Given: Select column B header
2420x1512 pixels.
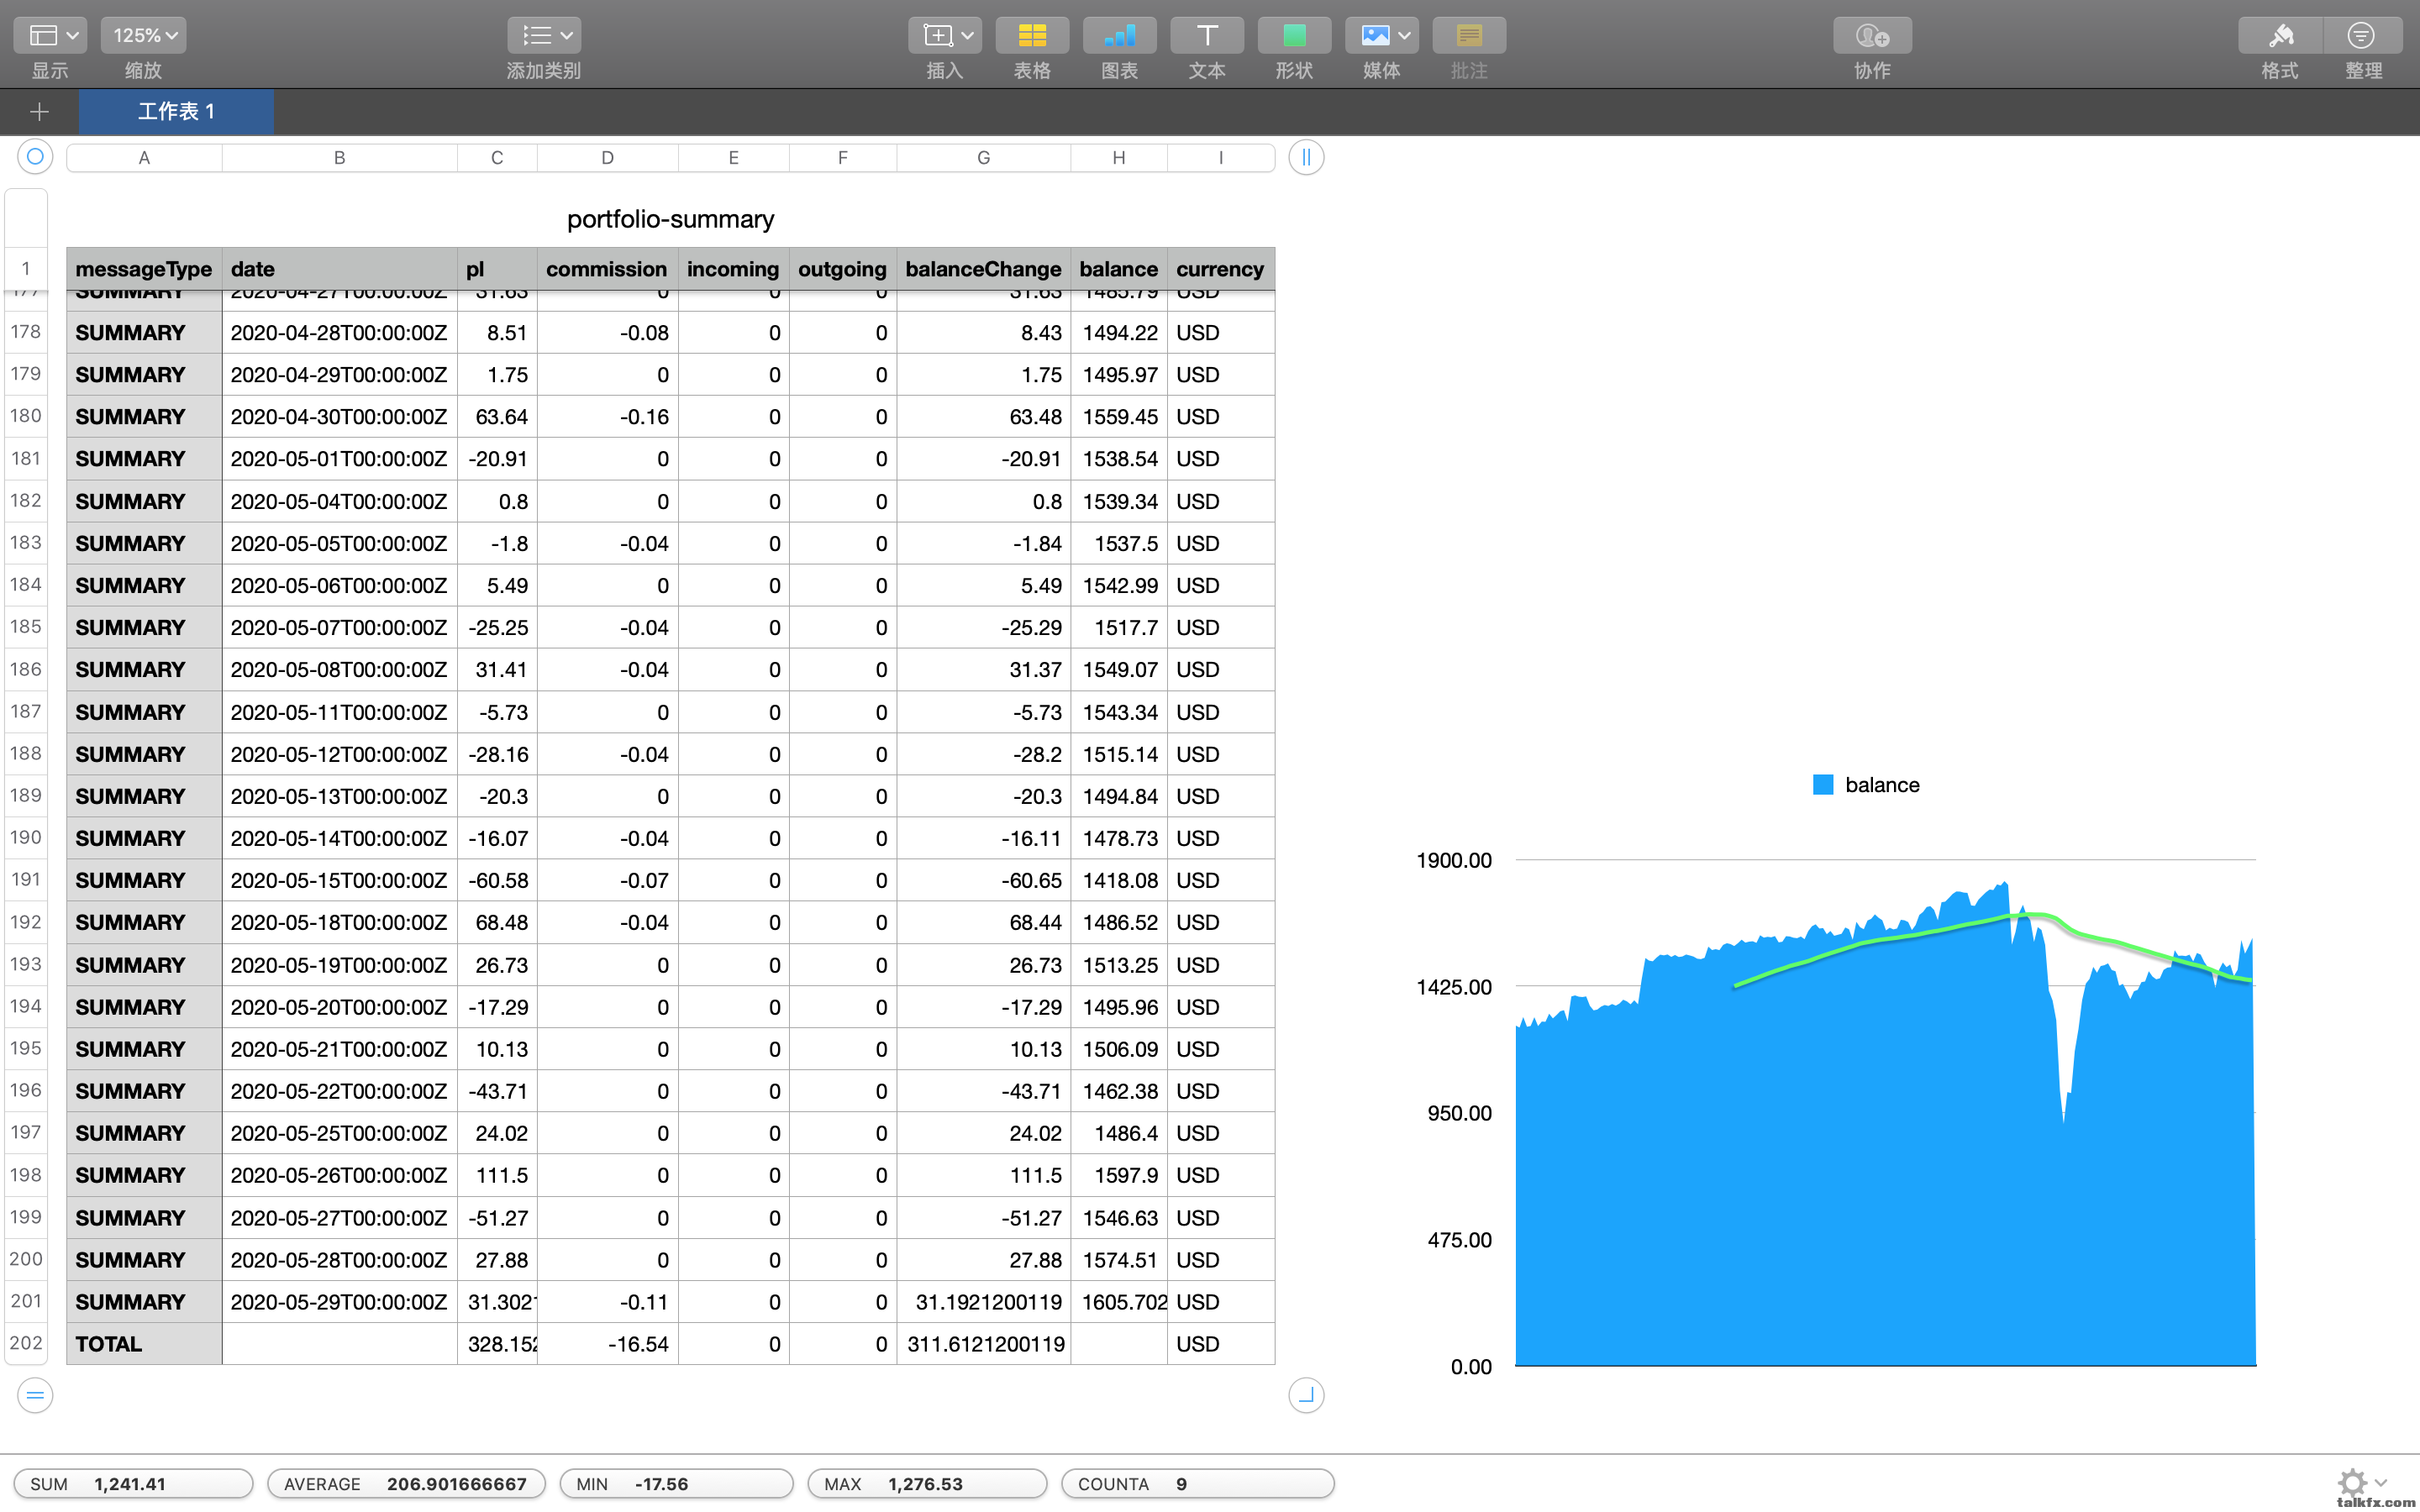Looking at the screenshot, I should click(x=339, y=158).
